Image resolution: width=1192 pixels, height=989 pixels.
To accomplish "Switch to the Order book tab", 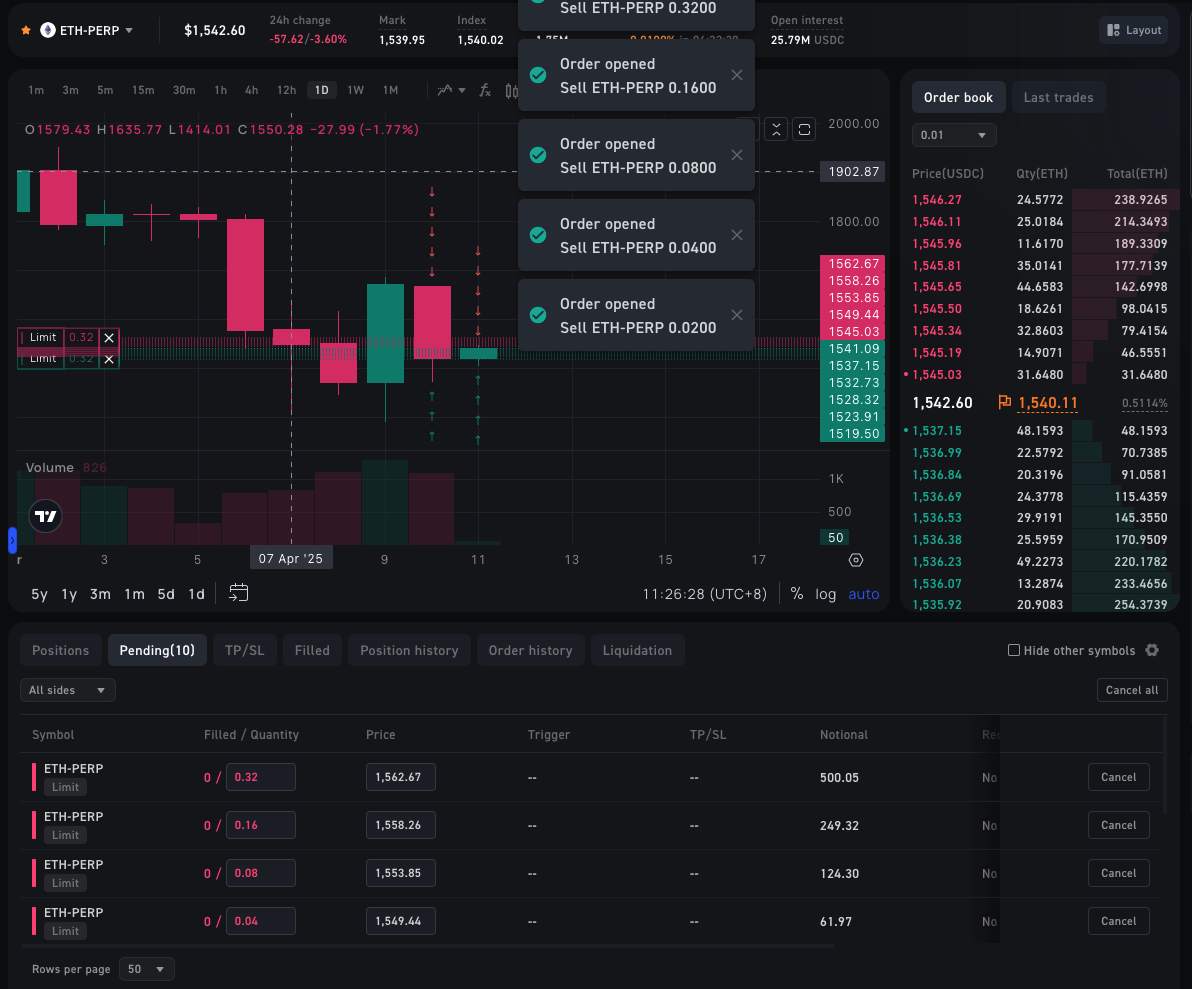I will pyautogui.click(x=959, y=97).
